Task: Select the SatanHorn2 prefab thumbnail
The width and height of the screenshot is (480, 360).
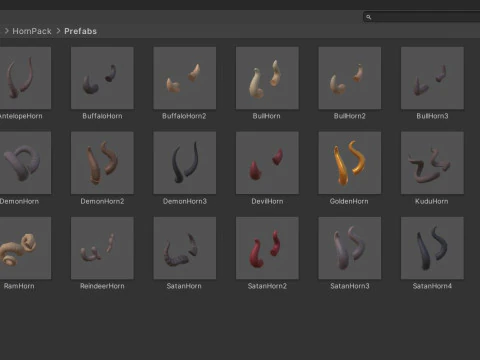Action: point(267,248)
